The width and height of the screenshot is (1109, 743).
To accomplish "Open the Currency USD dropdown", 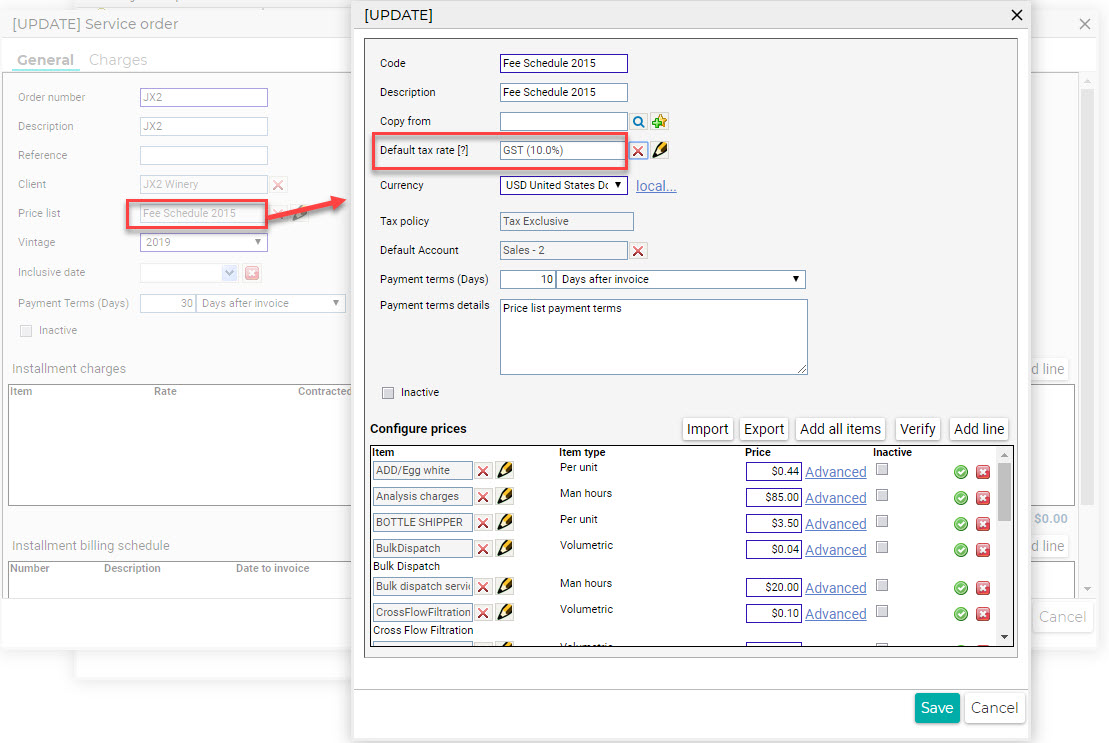I will coord(564,185).
